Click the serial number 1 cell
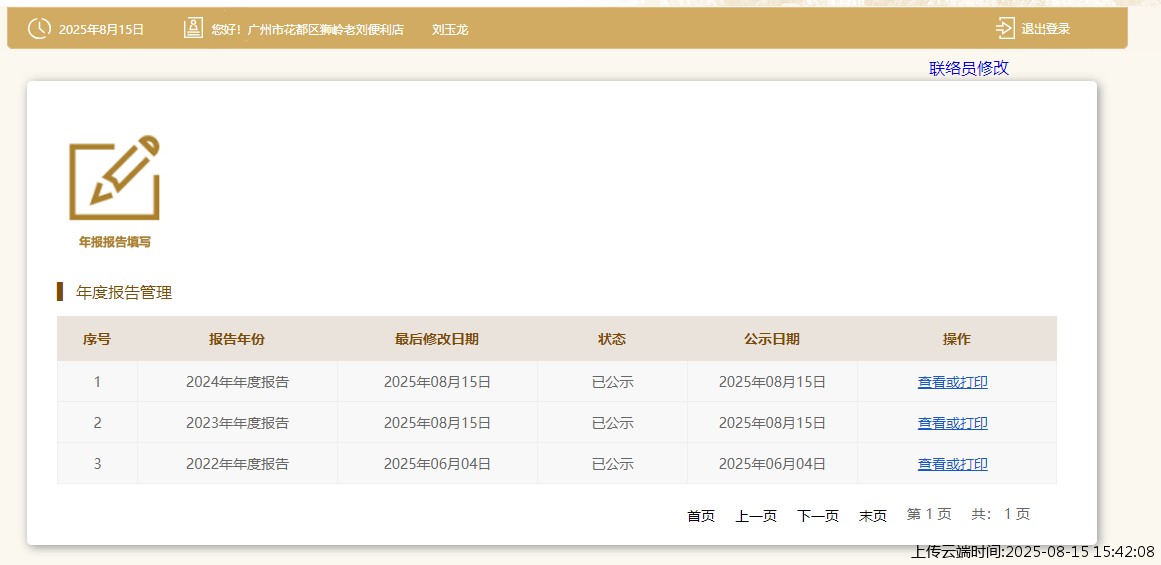The width and height of the screenshot is (1161, 565). point(97,382)
